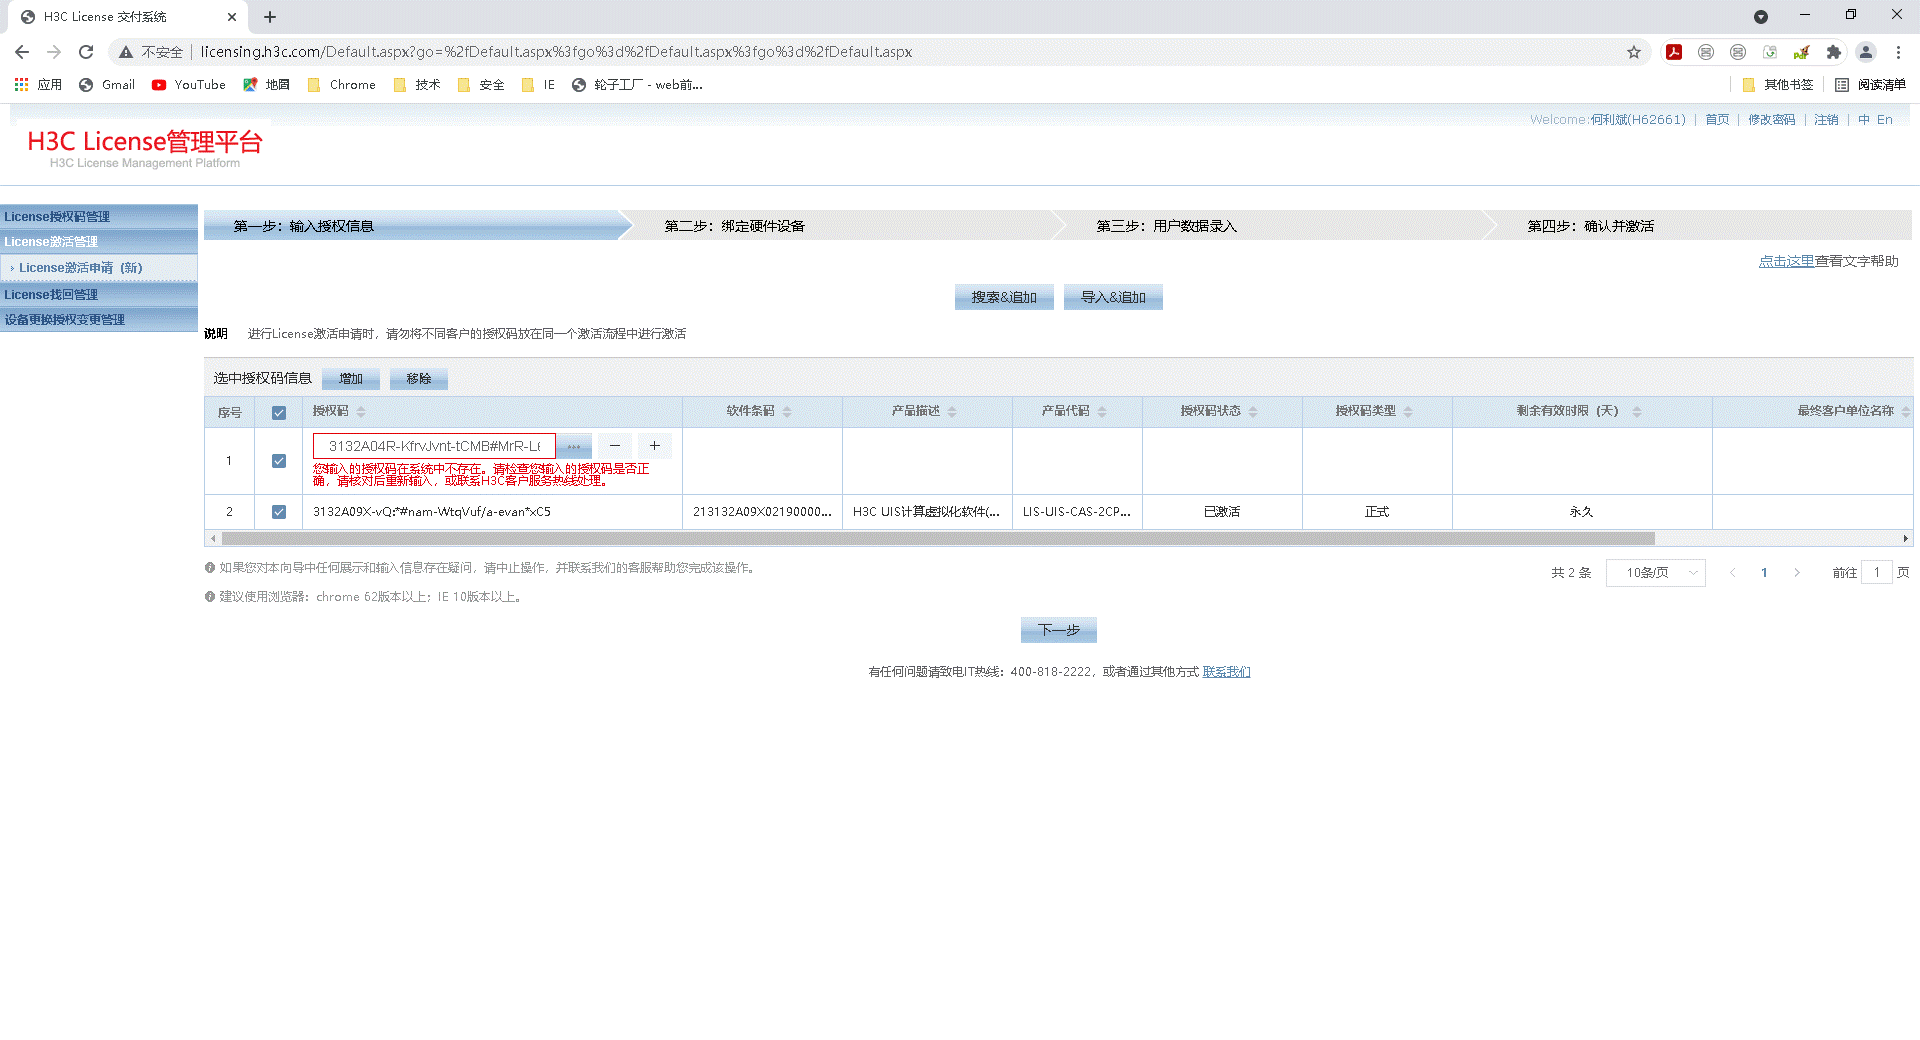Toggle checkbox for row 1
Viewport: 1920px width, 1040px height.
click(279, 461)
